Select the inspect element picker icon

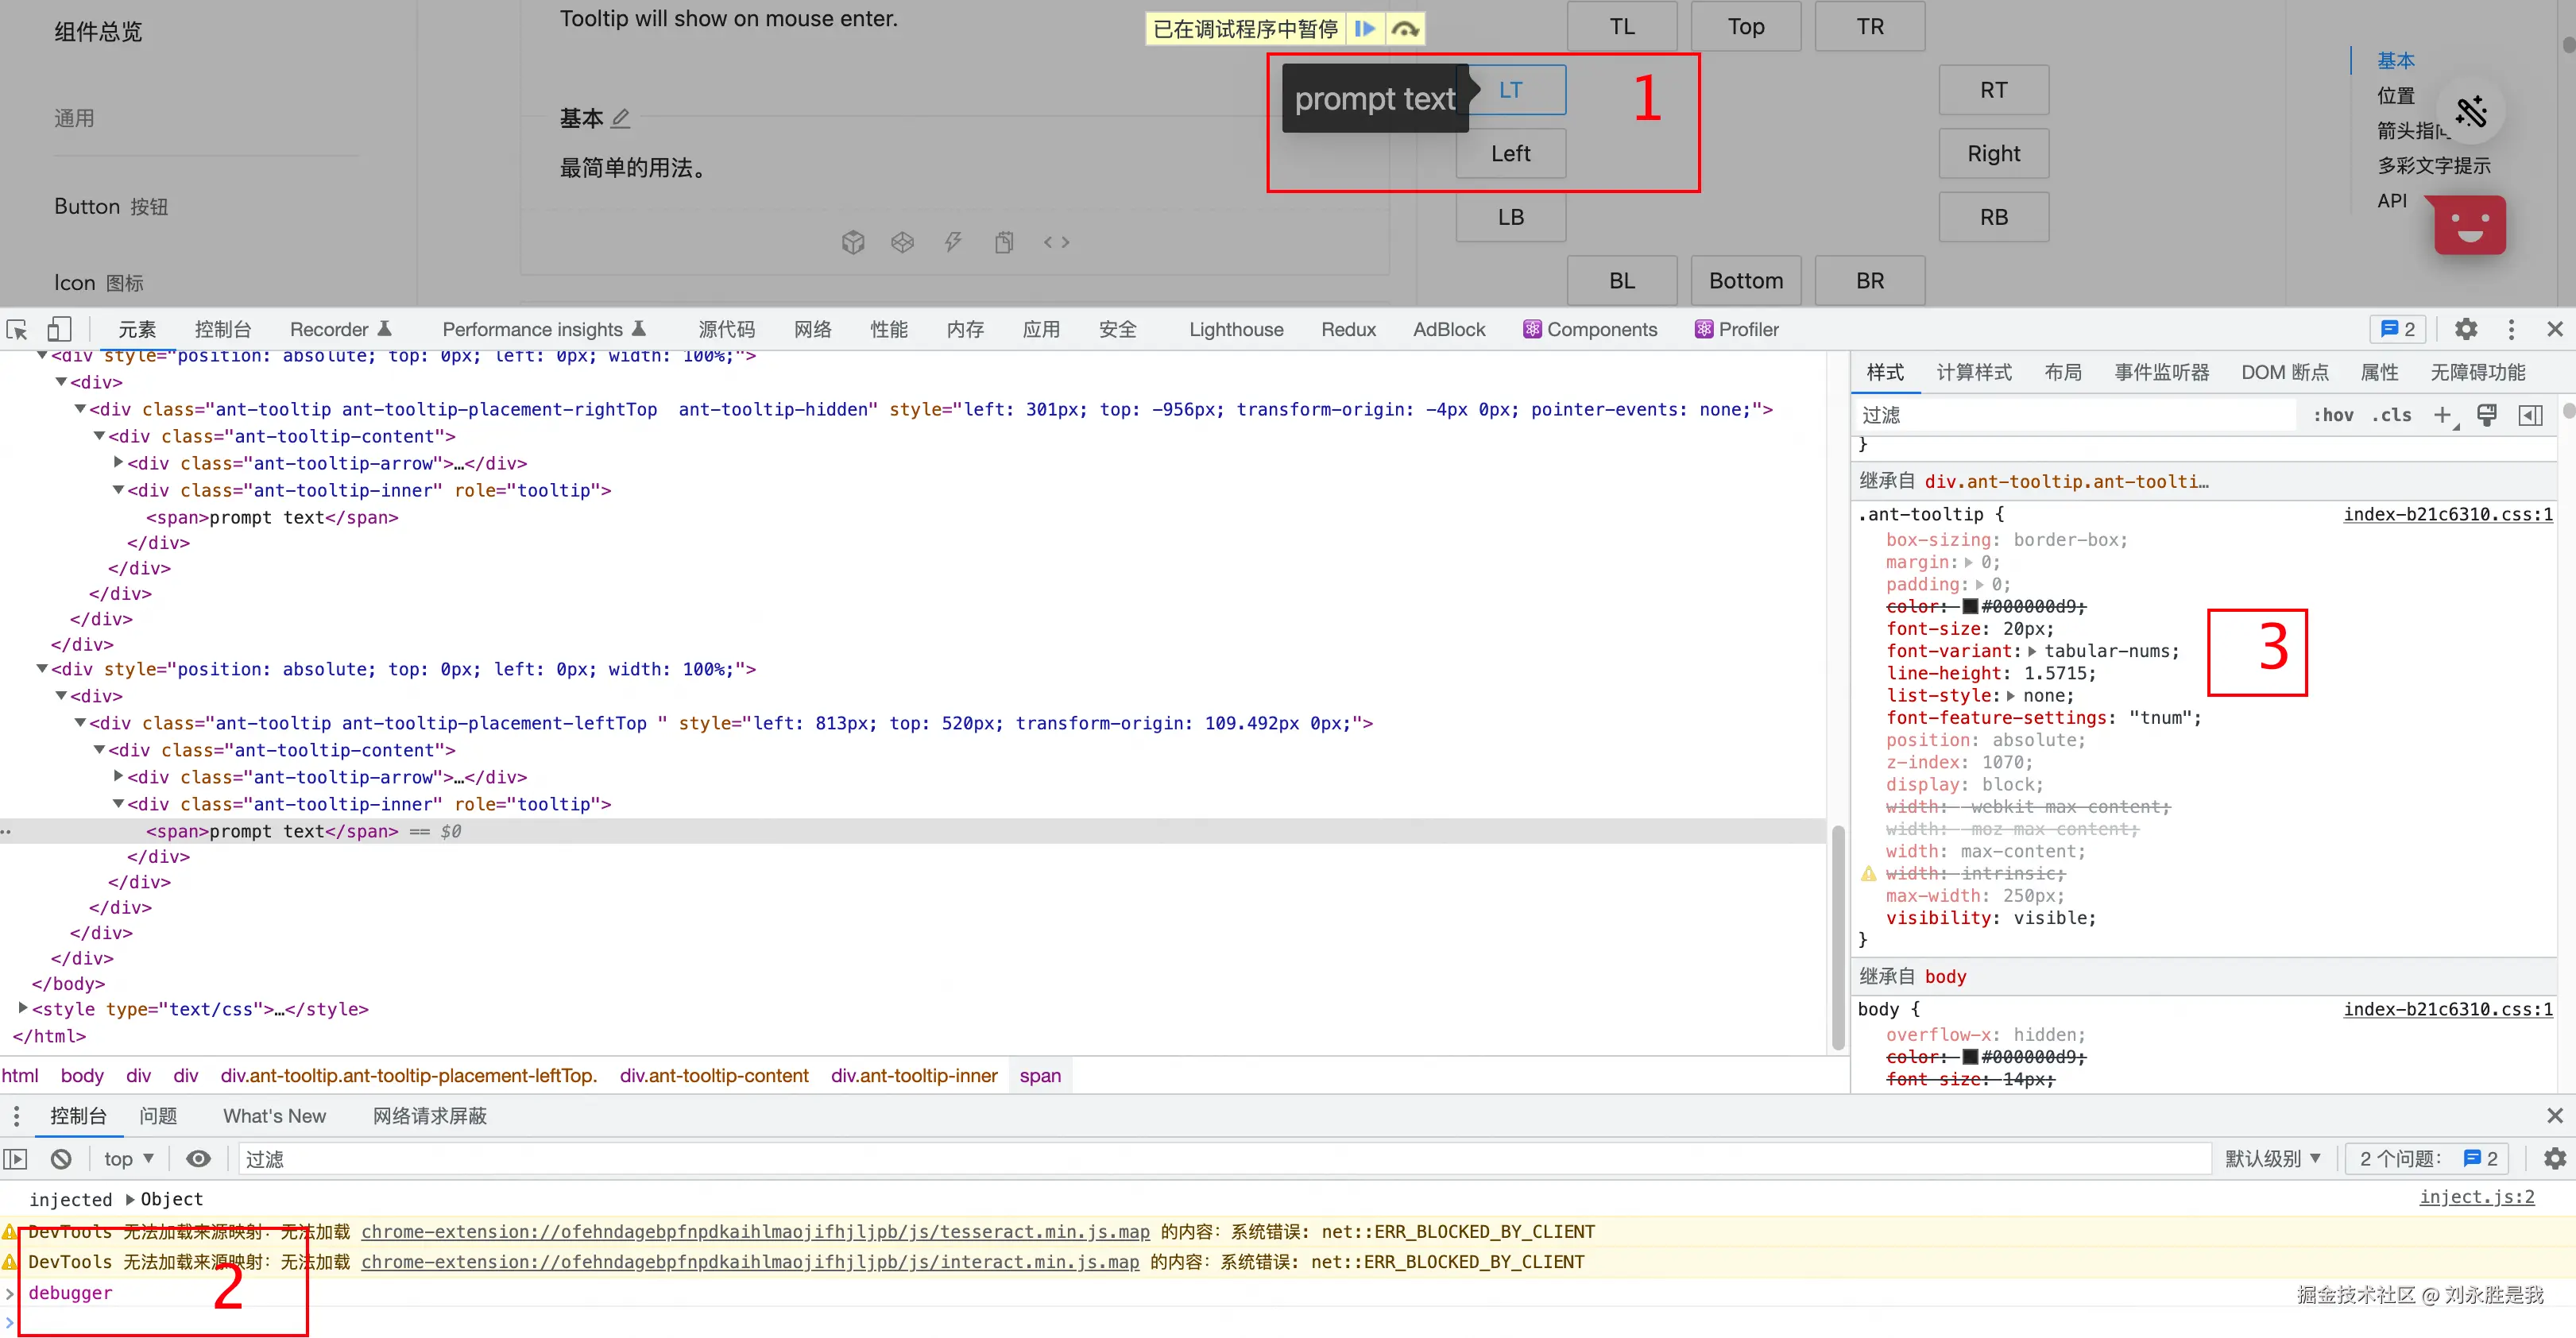coord(17,329)
